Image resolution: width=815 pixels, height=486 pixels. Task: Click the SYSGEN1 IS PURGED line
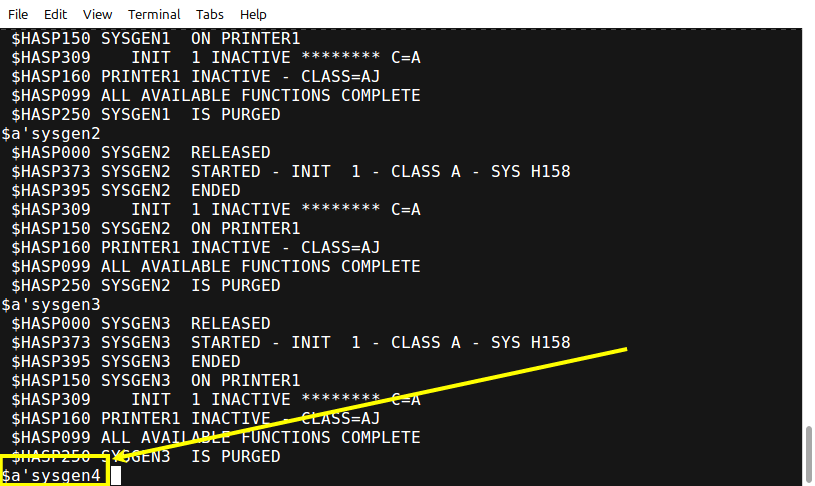tap(146, 114)
